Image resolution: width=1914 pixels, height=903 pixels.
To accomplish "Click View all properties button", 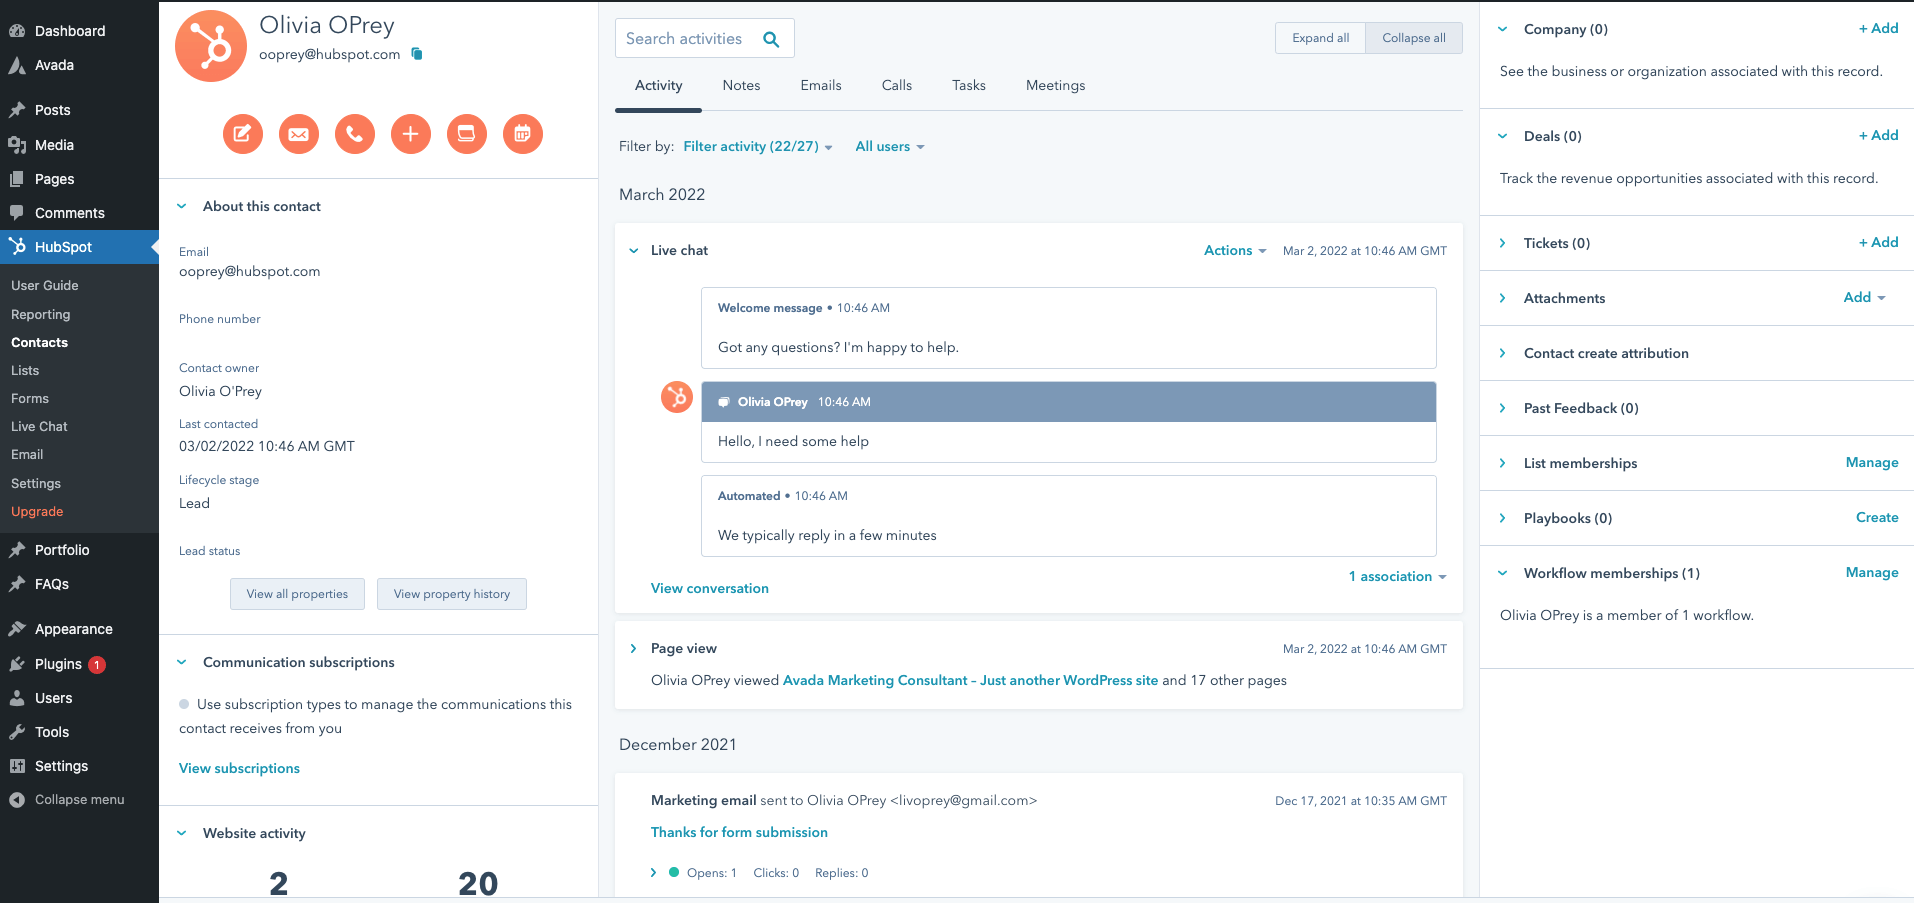I will 298,594.
